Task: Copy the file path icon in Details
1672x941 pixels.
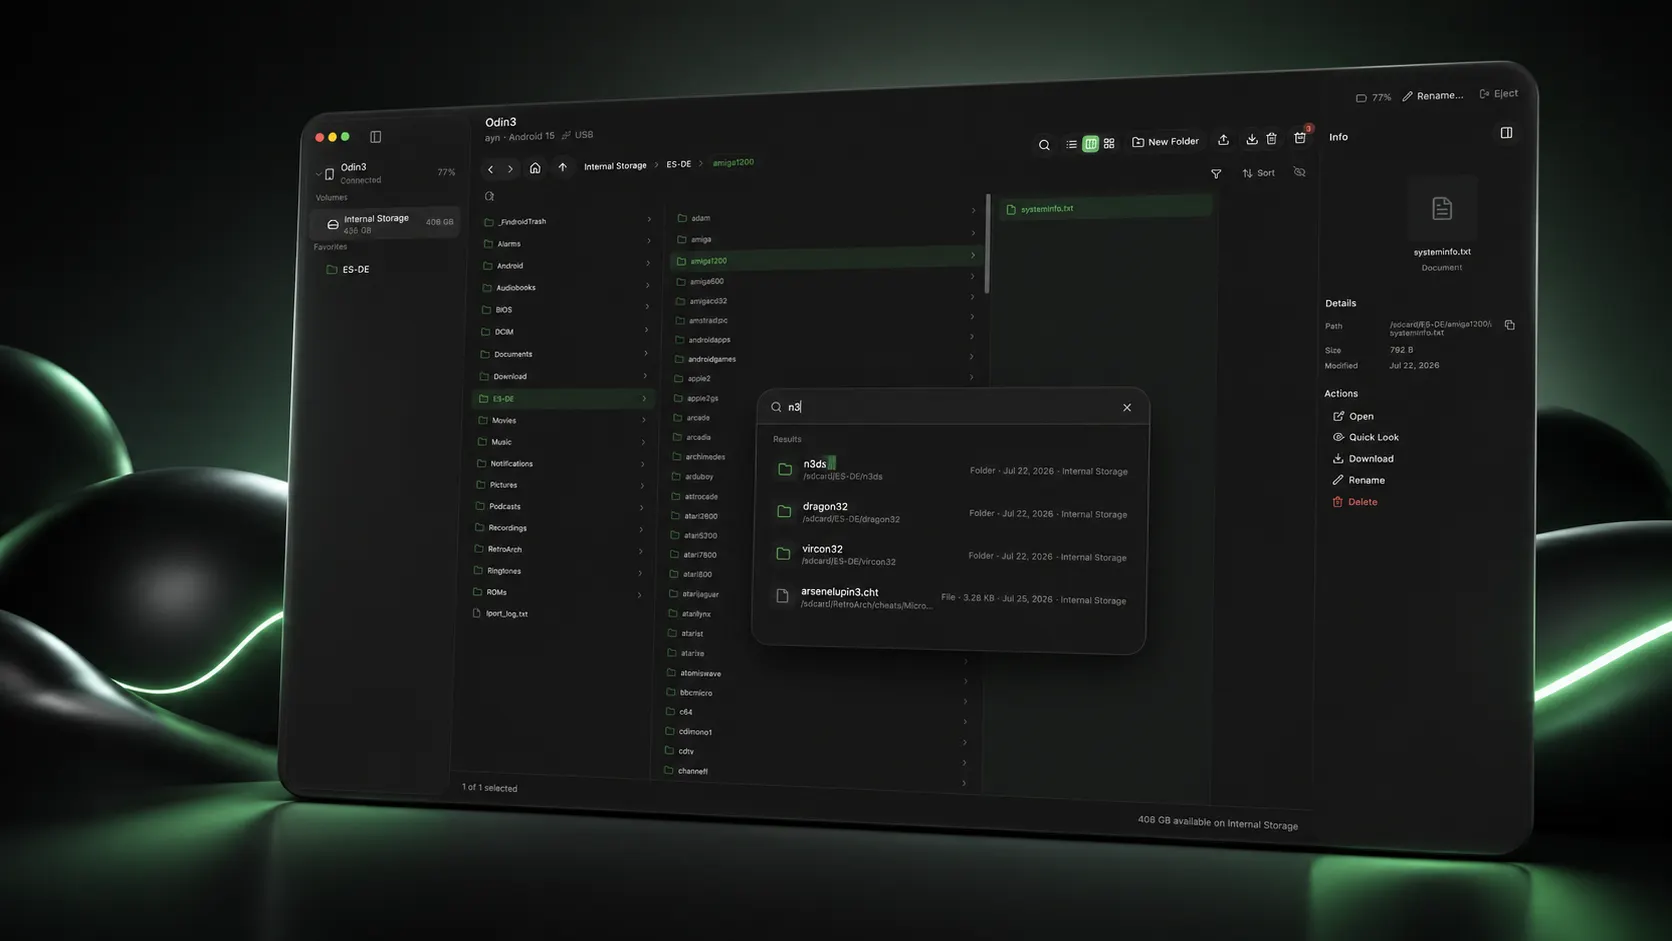Action: pos(1510,325)
